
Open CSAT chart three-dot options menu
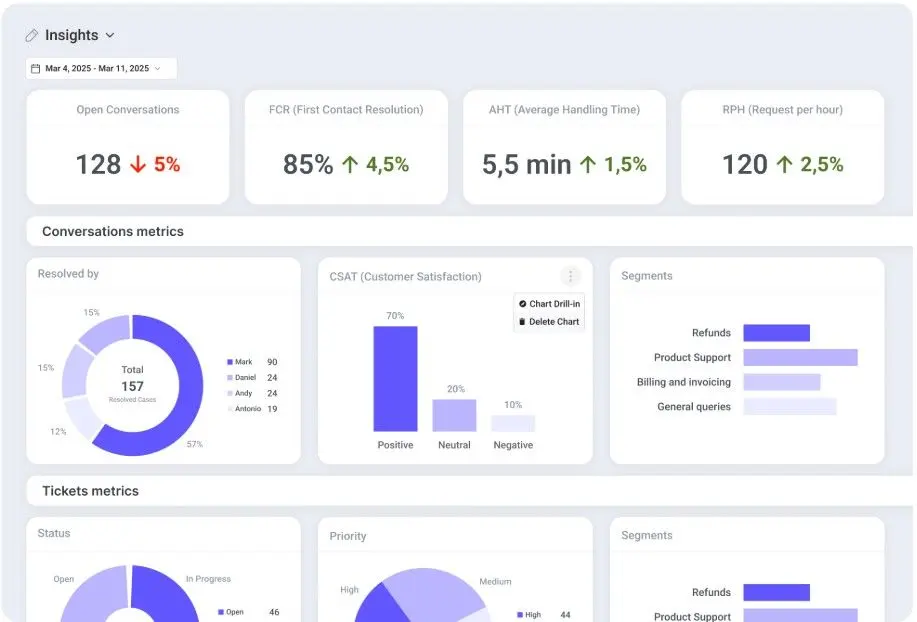570,275
